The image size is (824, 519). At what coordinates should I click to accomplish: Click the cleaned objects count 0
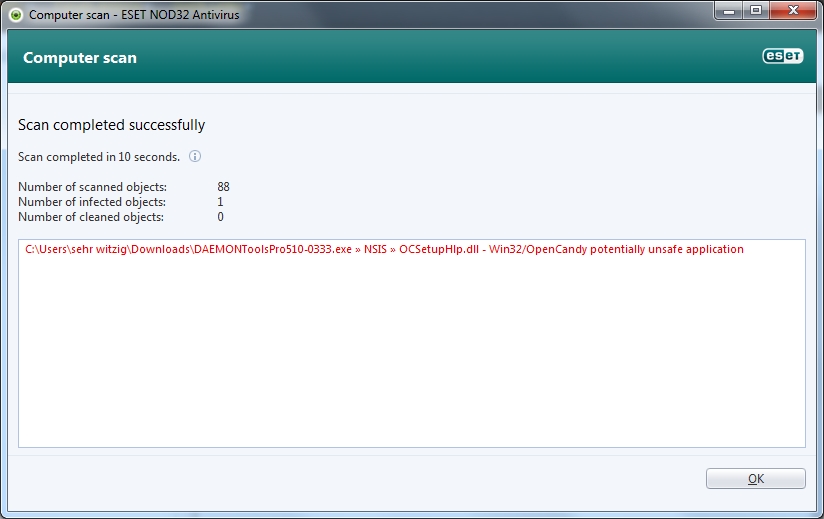[220, 217]
